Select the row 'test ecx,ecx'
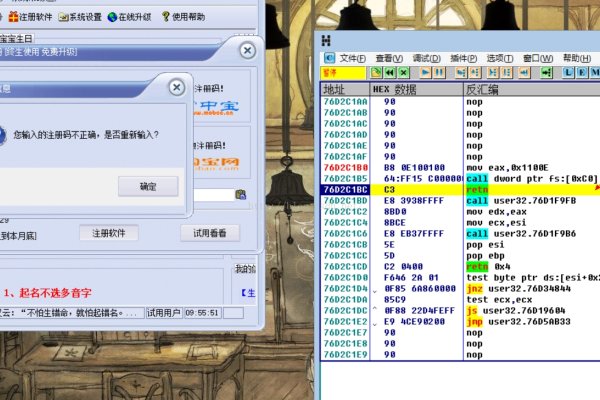 [460, 299]
